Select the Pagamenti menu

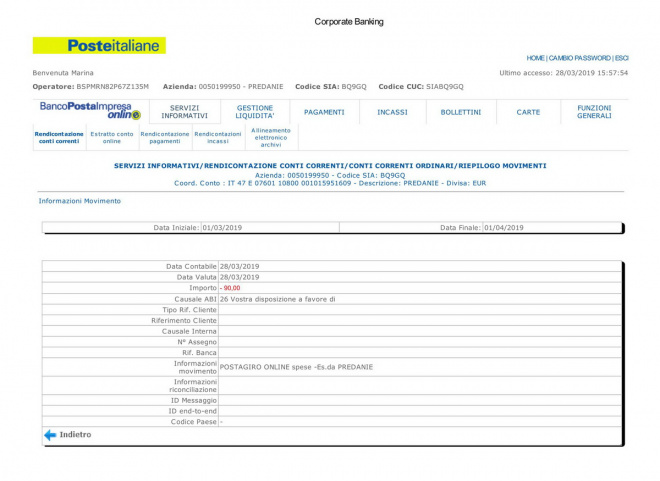pyautogui.click(x=324, y=112)
